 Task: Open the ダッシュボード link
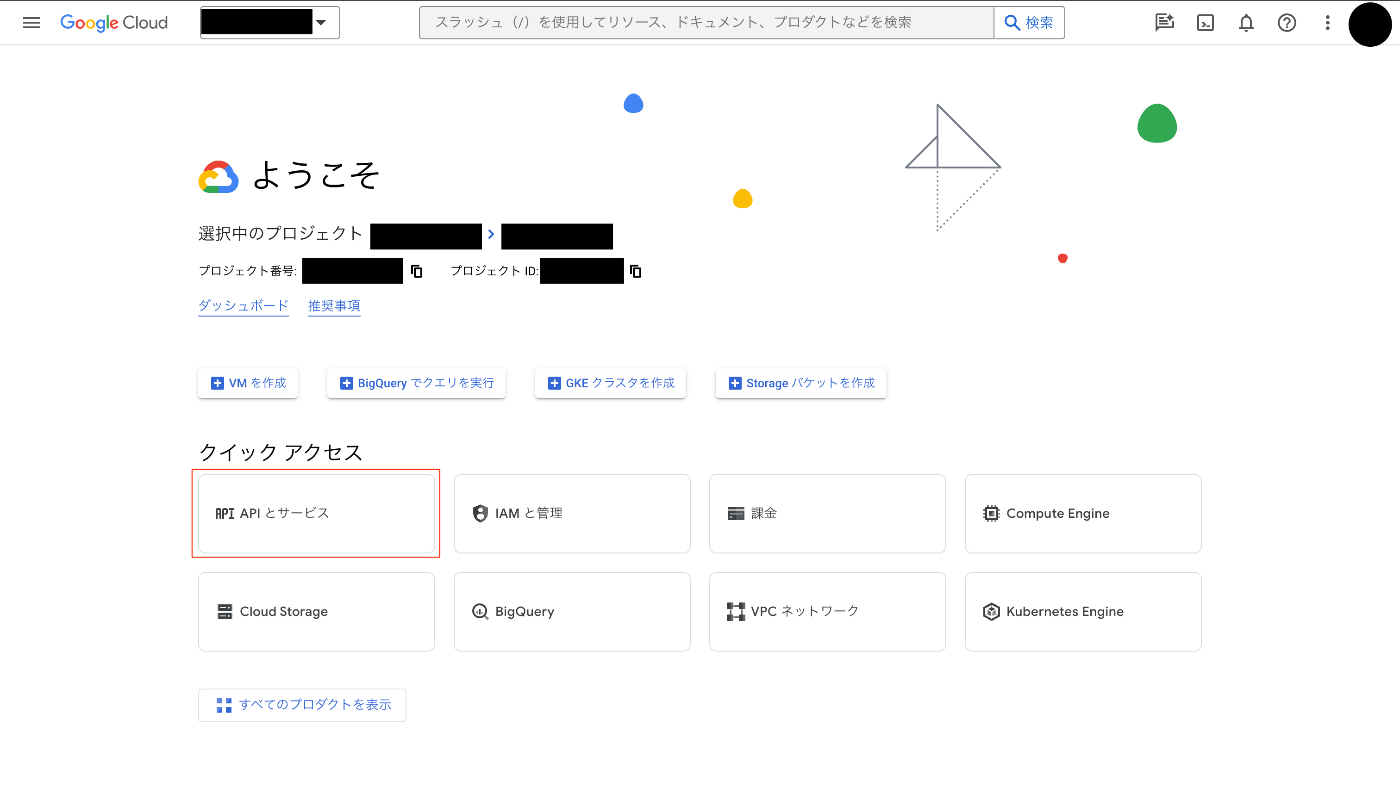(244, 306)
